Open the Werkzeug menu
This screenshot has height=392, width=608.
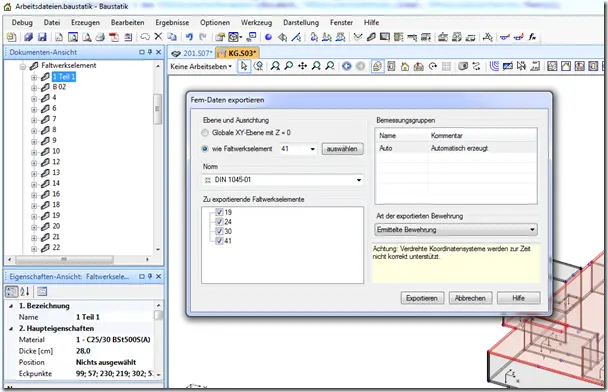click(256, 22)
